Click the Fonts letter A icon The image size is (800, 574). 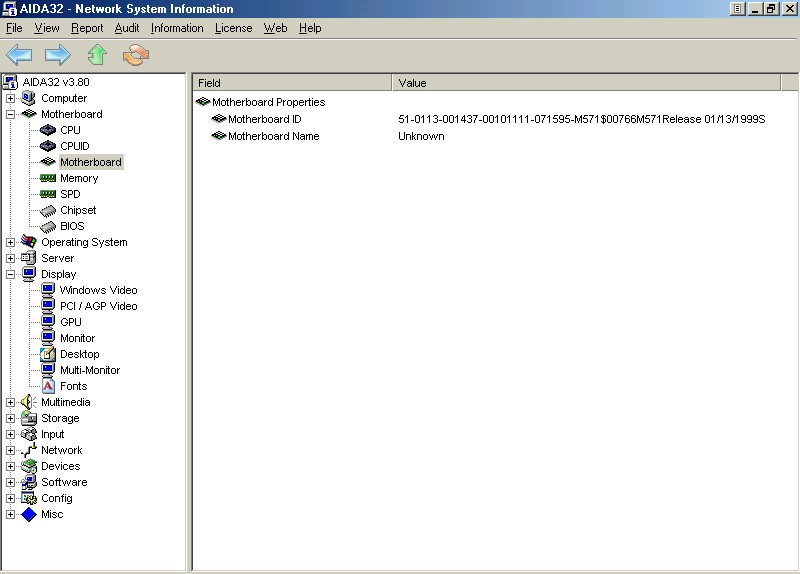(x=48, y=386)
